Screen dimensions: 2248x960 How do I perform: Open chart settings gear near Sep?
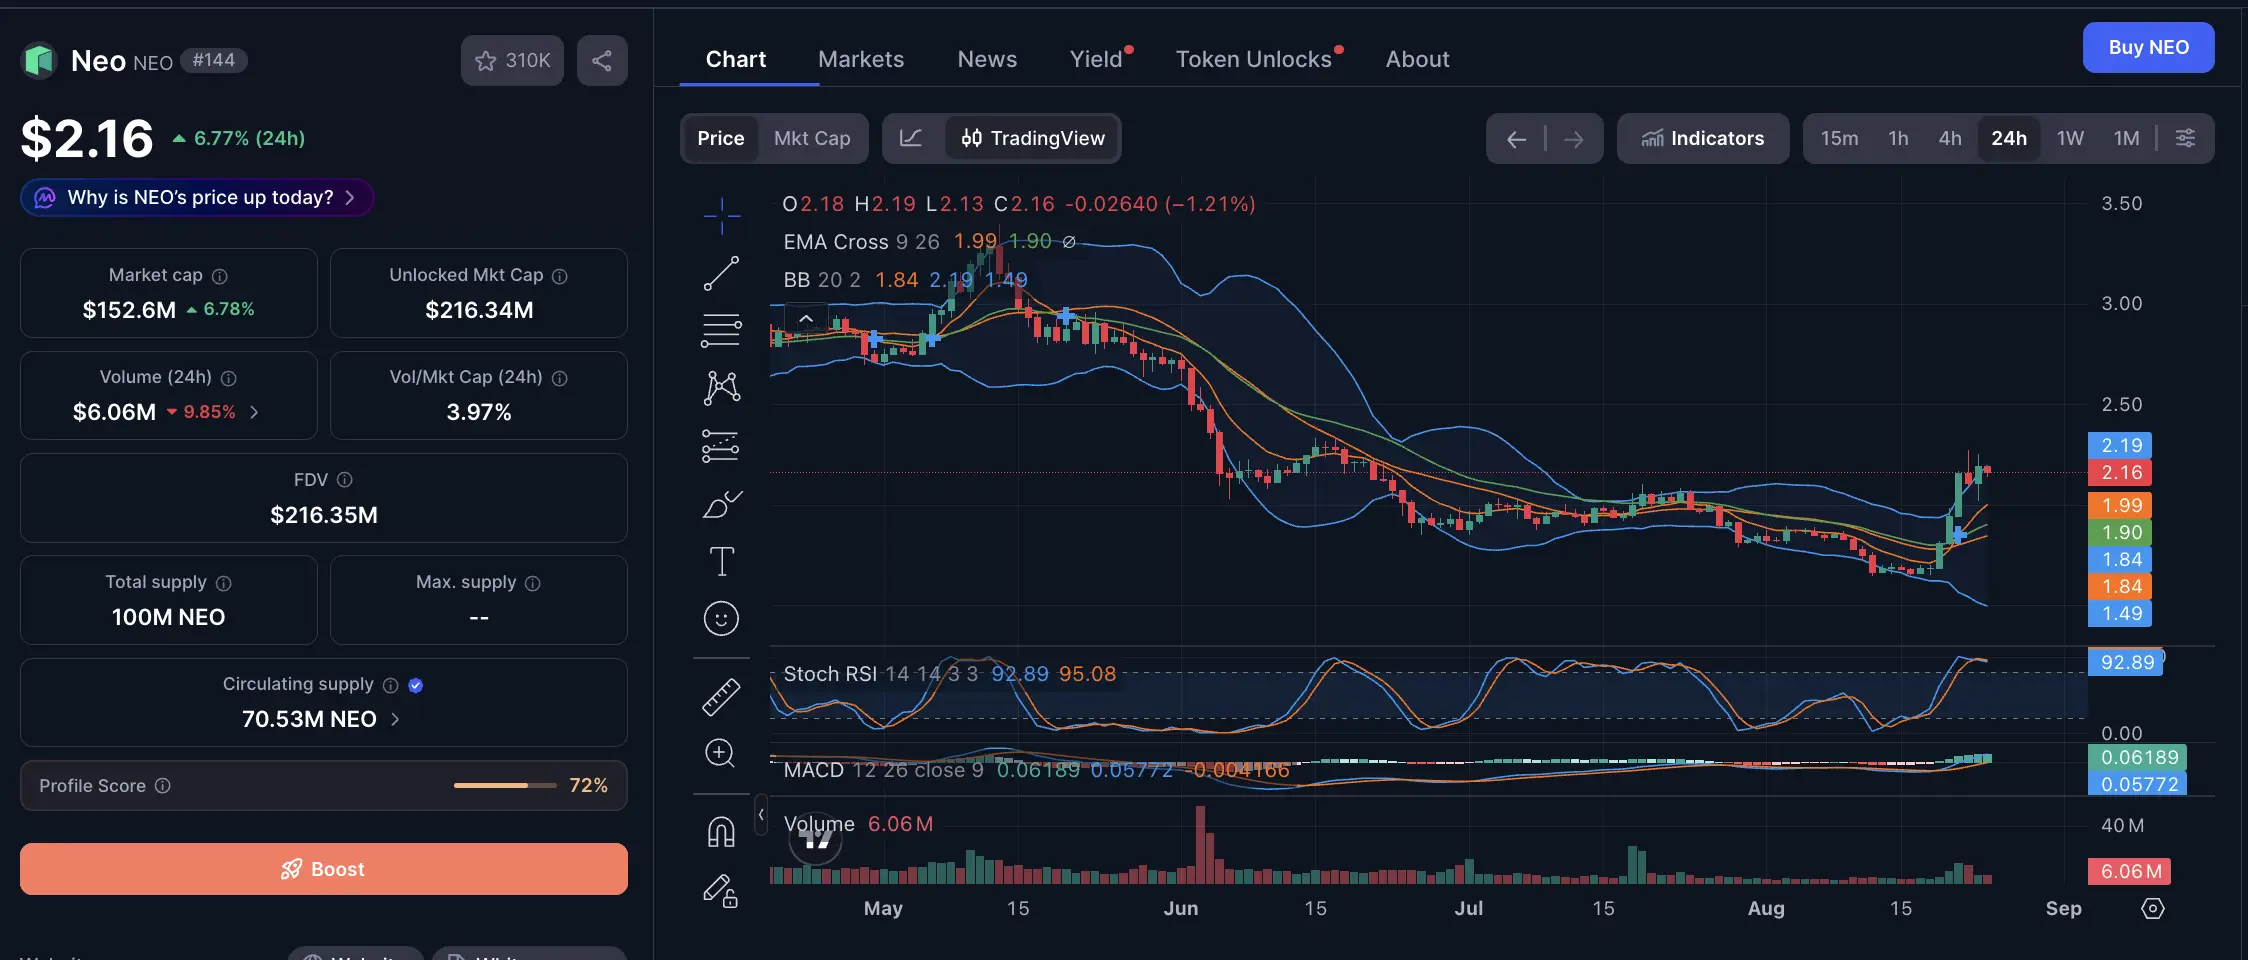click(2153, 908)
